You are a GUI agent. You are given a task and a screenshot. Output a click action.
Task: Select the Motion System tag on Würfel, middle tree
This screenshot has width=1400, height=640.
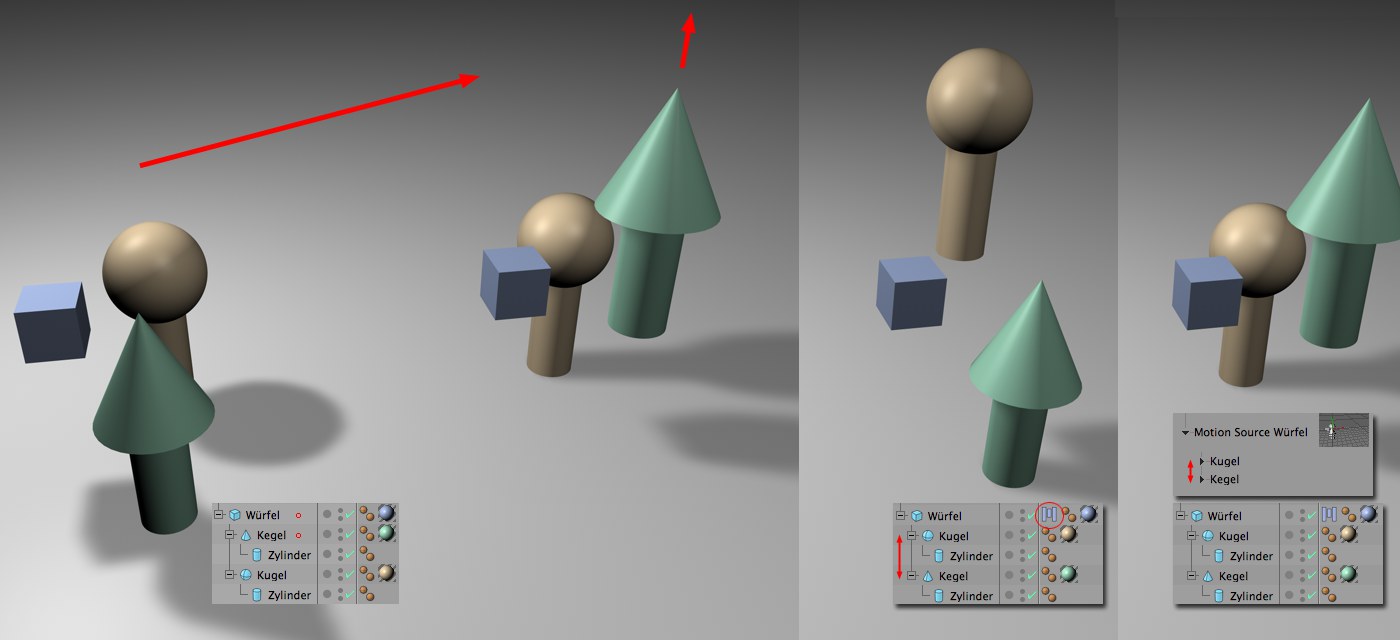pyautogui.click(x=1049, y=515)
